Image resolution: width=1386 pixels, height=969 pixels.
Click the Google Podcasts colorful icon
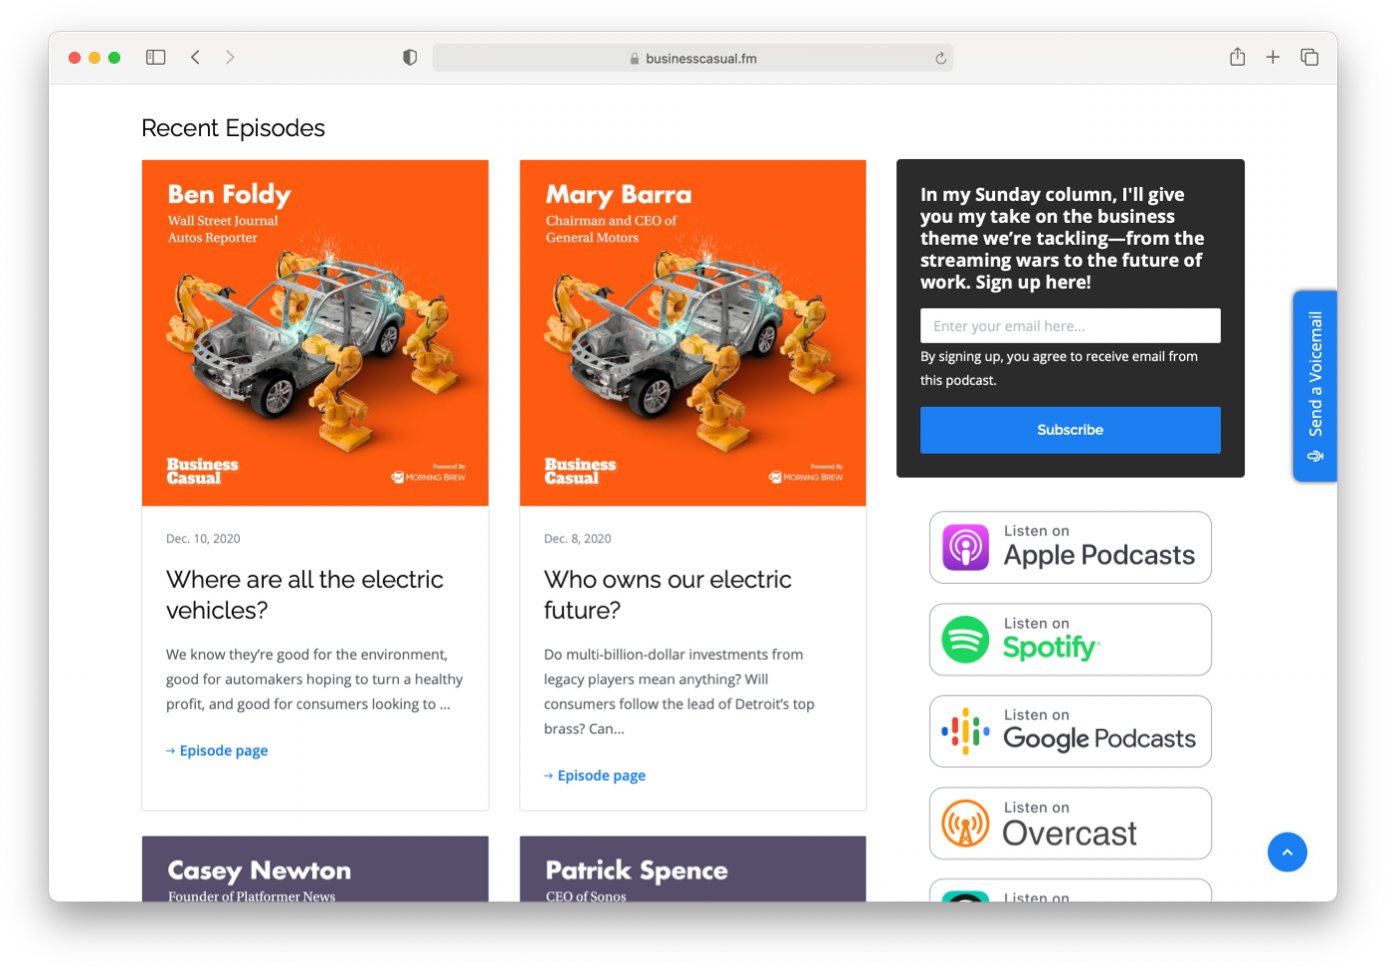coord(966,731)
